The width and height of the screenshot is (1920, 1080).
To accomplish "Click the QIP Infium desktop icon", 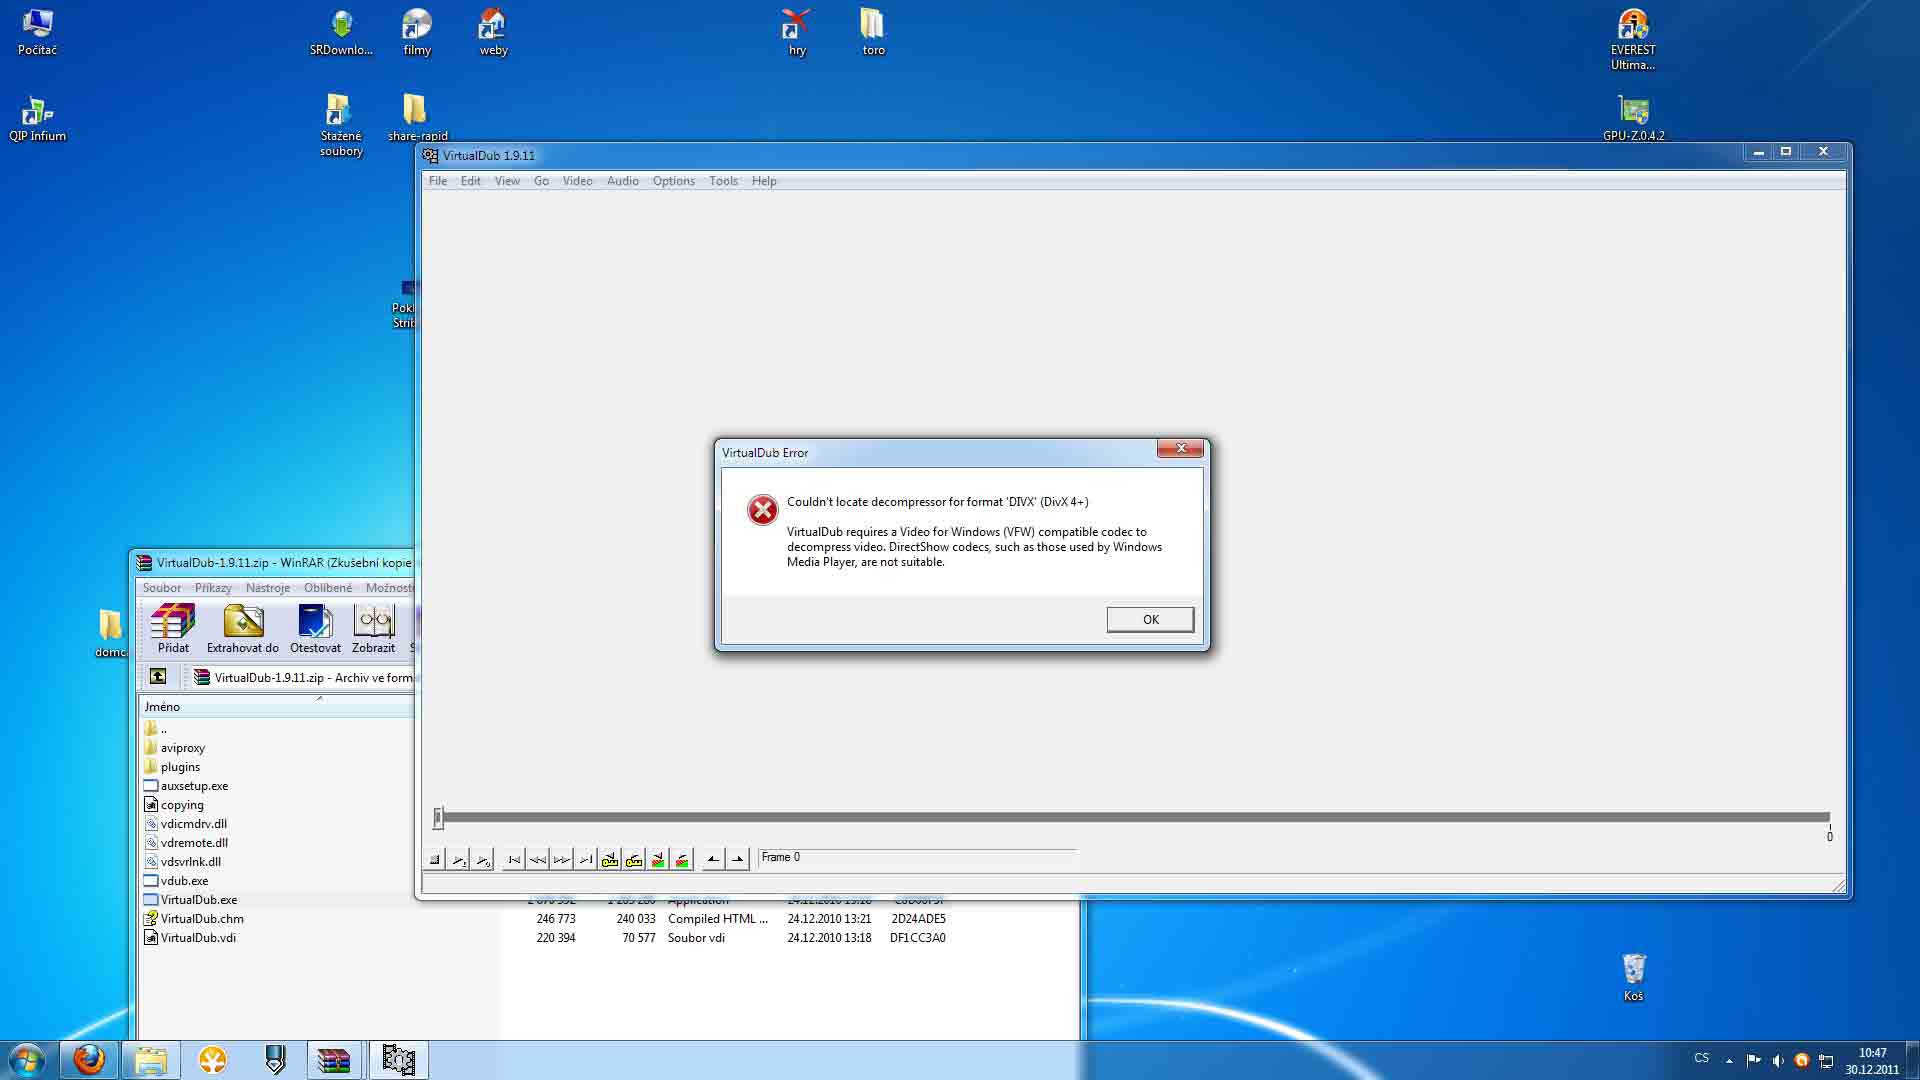I will tap(37, 119).
